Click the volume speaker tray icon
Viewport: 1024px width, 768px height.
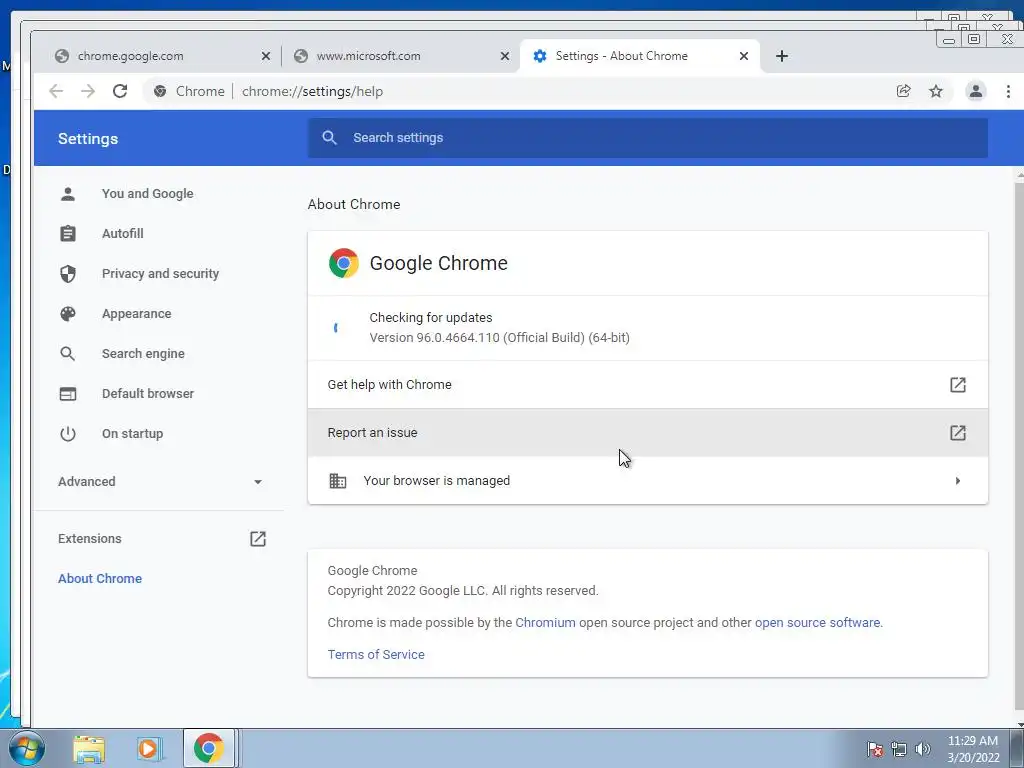point(922,749)
